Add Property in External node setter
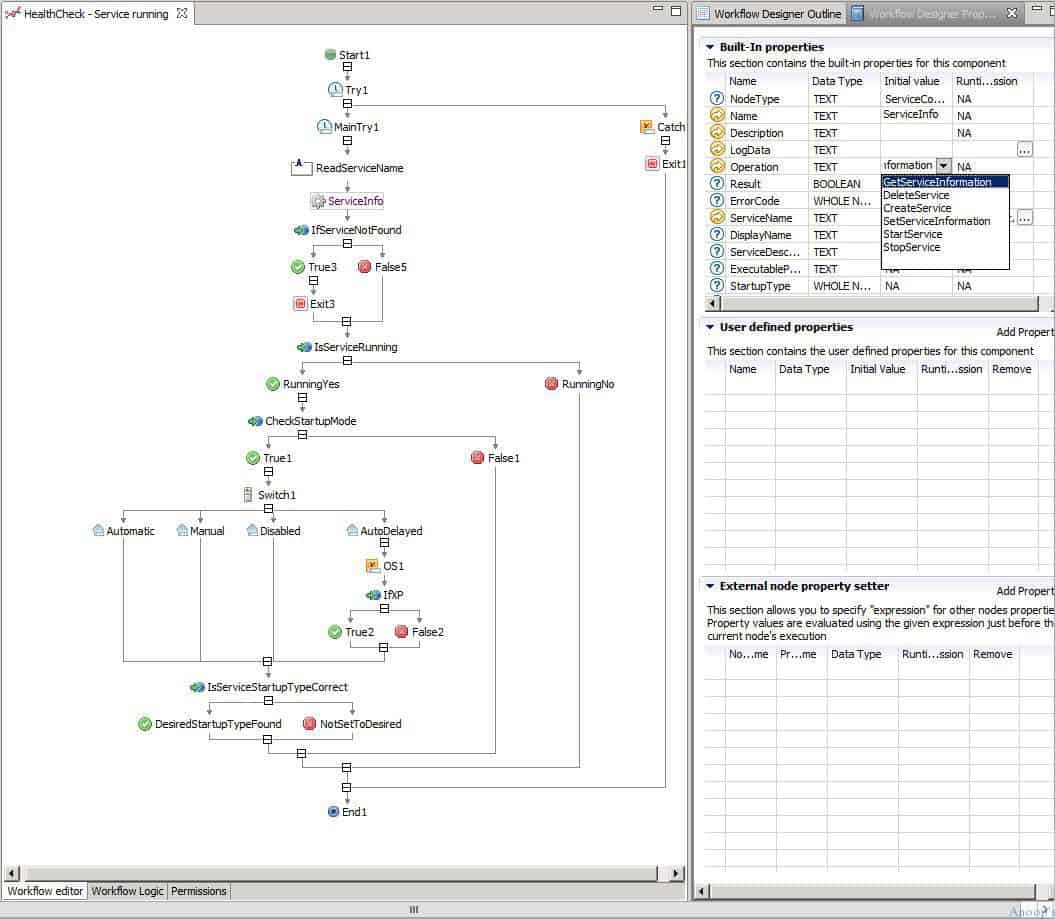 (x=1025, y=591)
